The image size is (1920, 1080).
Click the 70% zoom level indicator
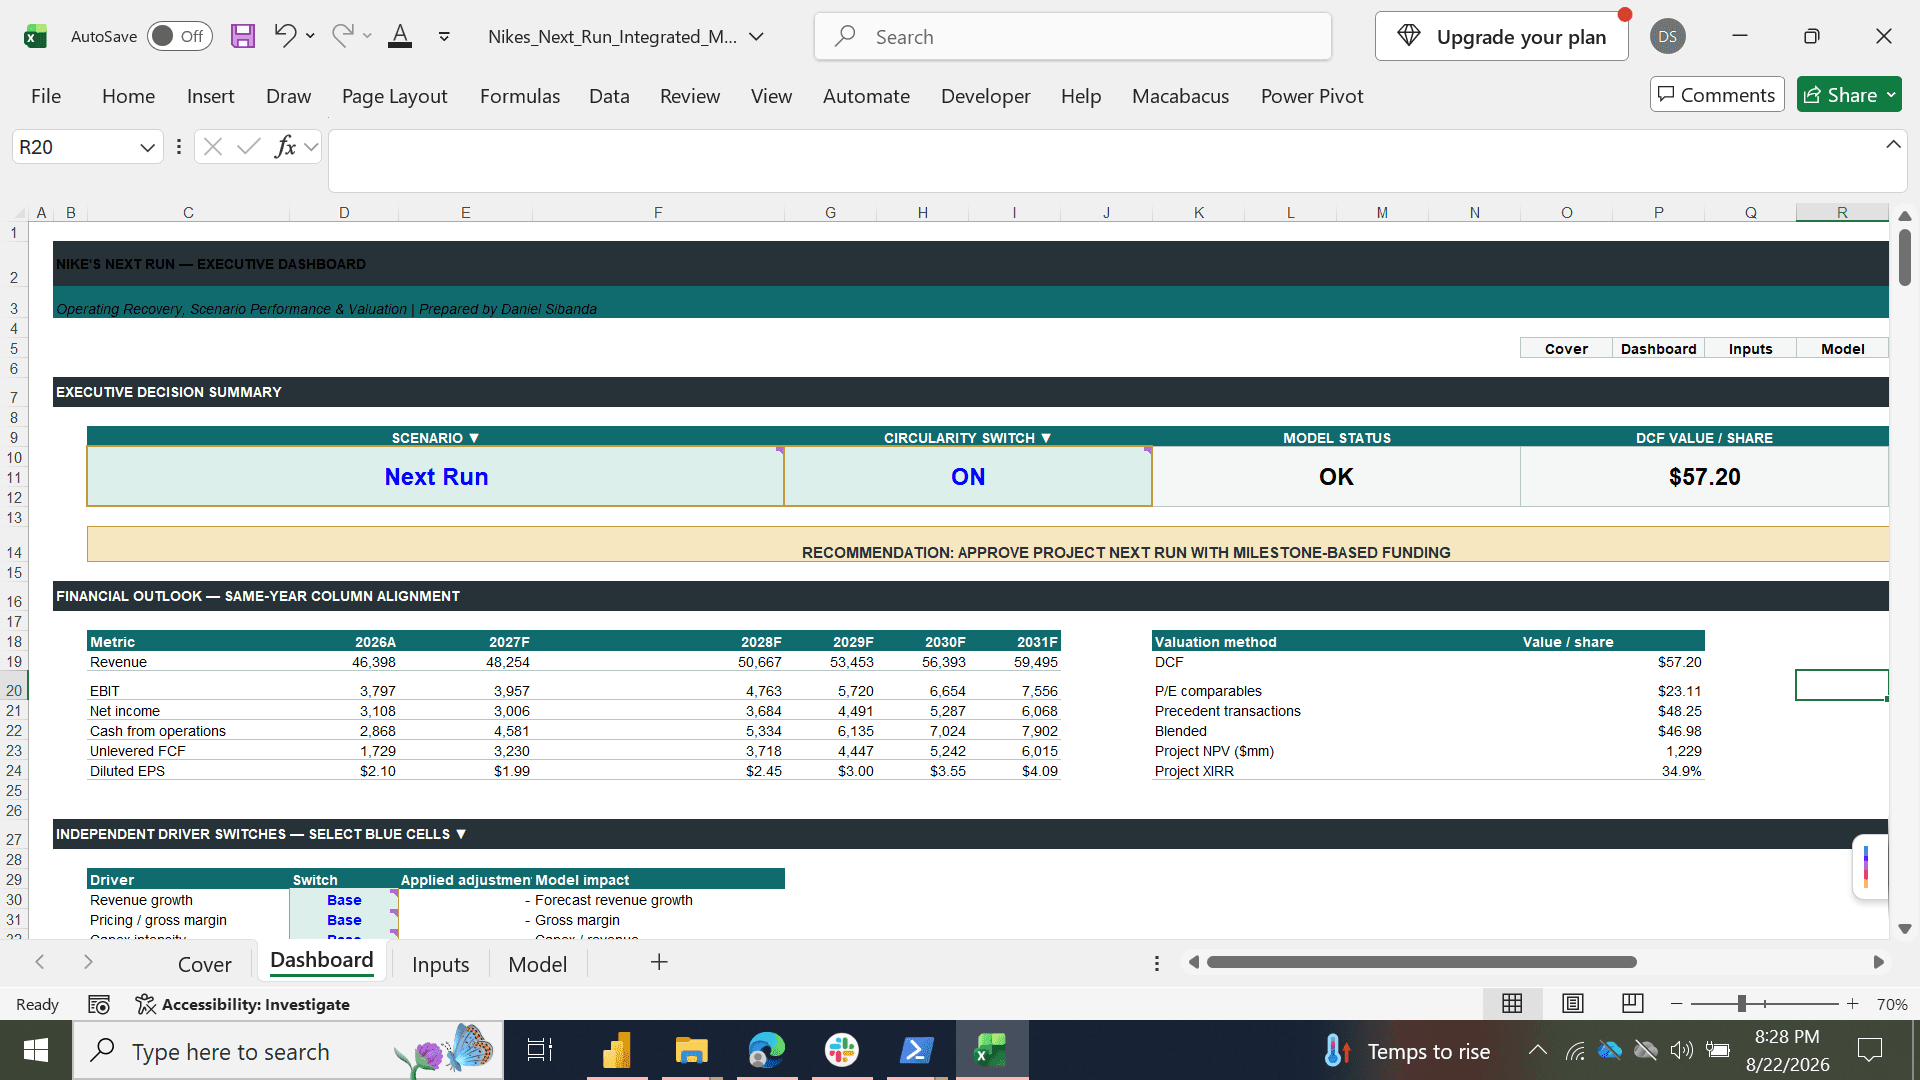click(x=1892, y=1004)
